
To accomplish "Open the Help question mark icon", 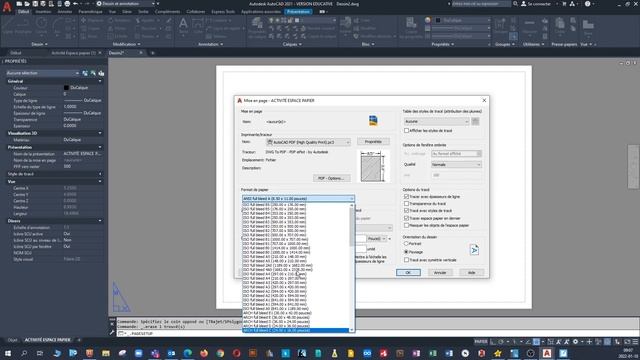I will click(587, 4).
